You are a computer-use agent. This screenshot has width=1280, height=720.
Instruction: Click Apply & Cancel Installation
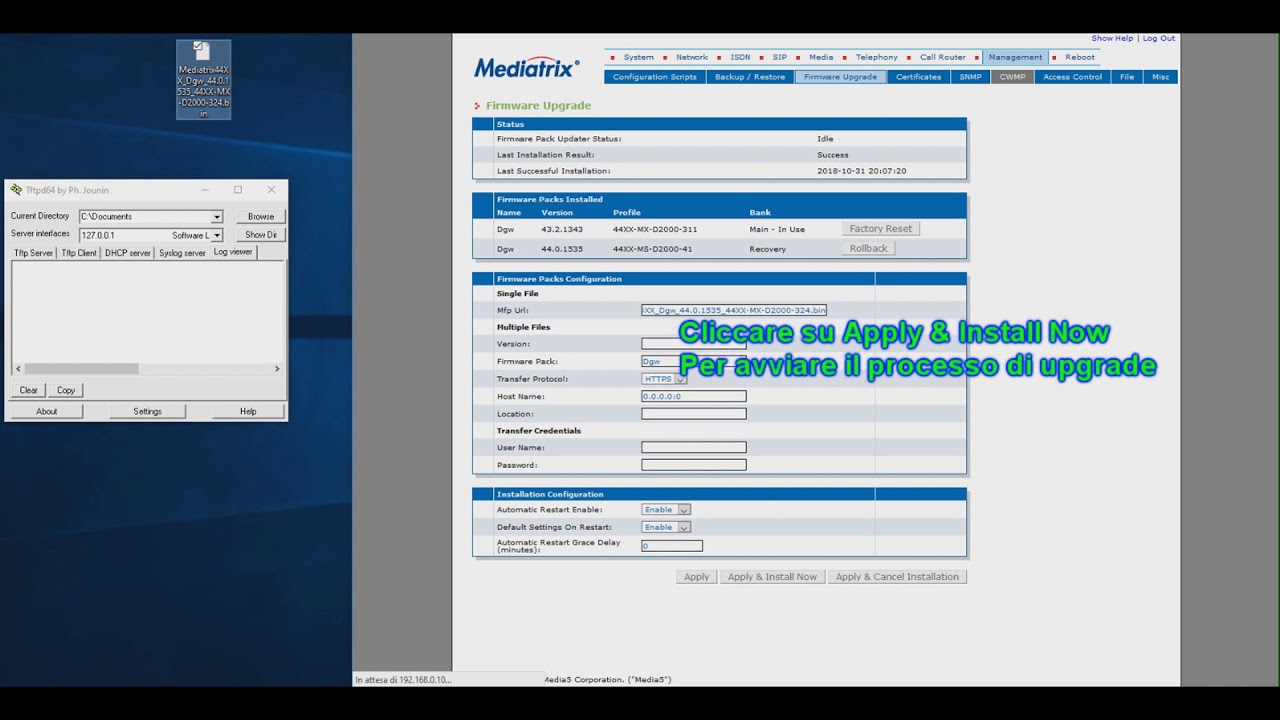(x=897, y=577)
